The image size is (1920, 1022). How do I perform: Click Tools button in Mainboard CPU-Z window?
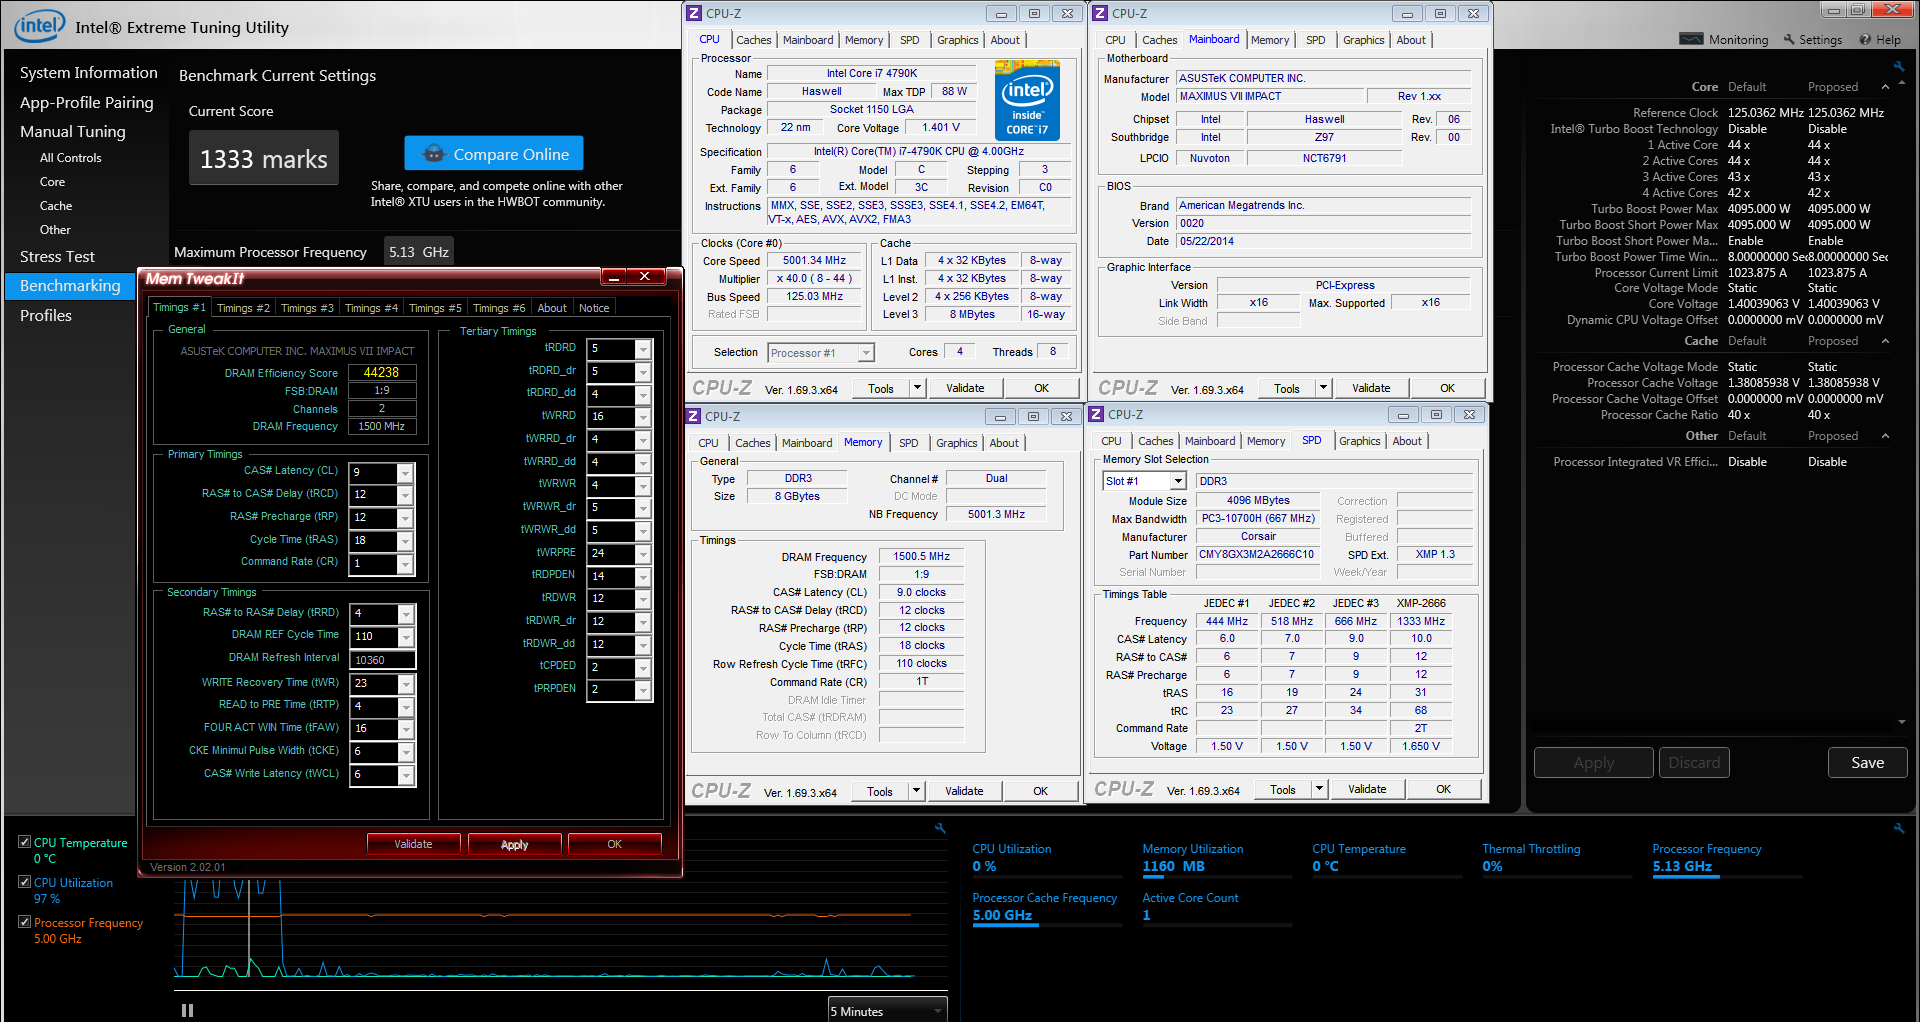coord(1286,388)
